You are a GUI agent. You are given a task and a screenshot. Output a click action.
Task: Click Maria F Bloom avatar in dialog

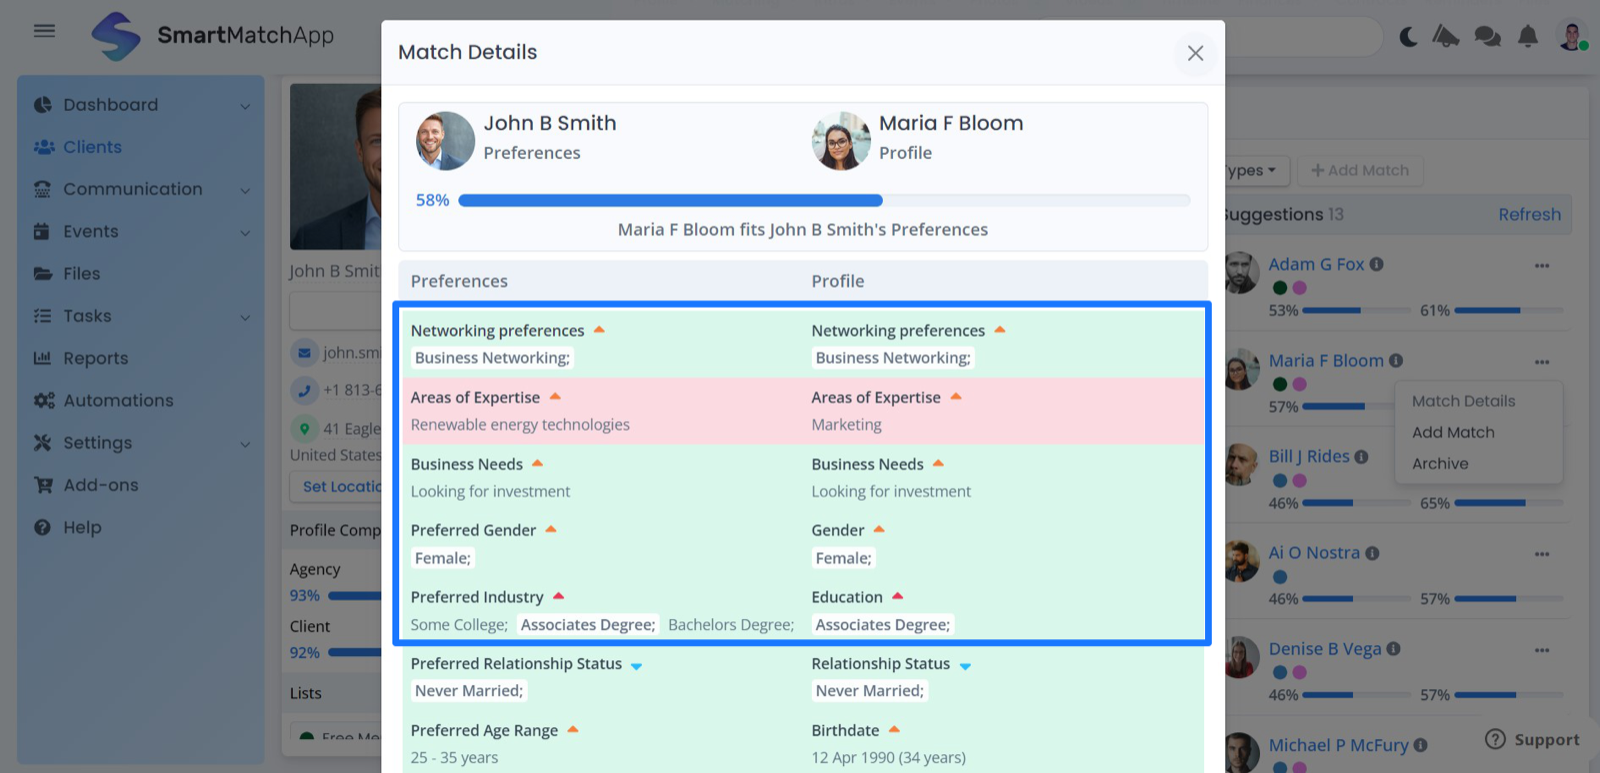841,140
